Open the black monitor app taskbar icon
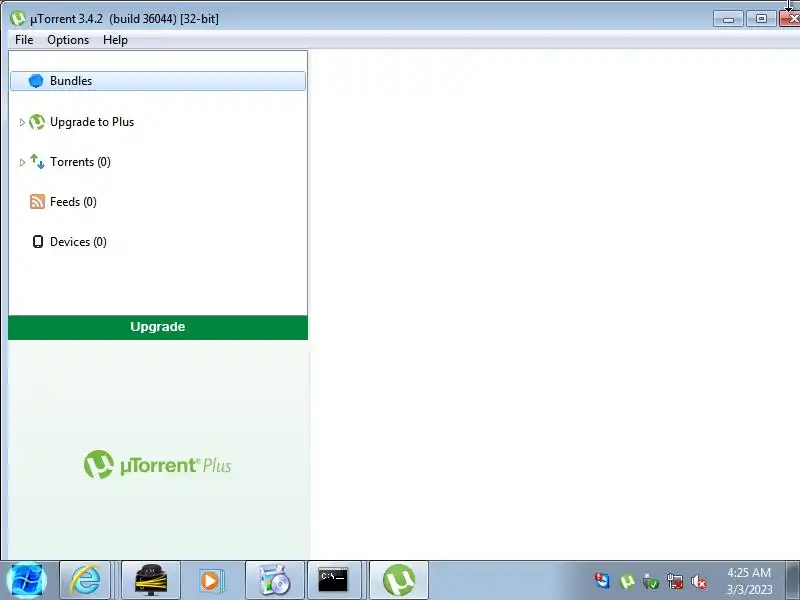Image resolution: width=800 pixels, height=600 pixels. [151, 580]
